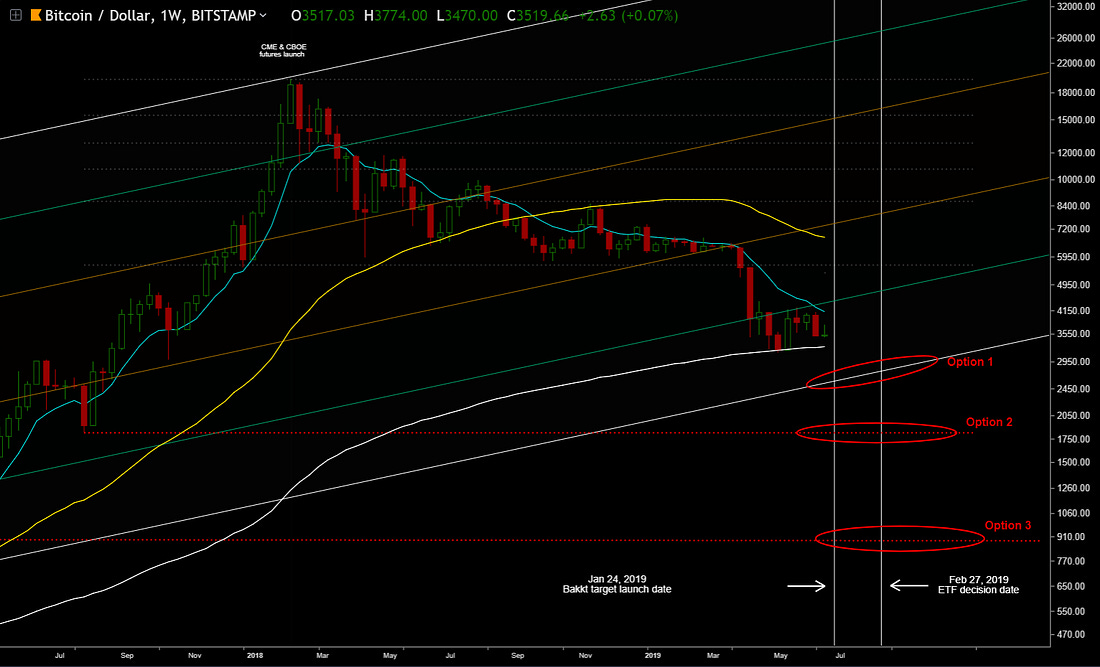Select the Option 1 red ellipse drawing
1100x667 pixels.
pos(870,371)
